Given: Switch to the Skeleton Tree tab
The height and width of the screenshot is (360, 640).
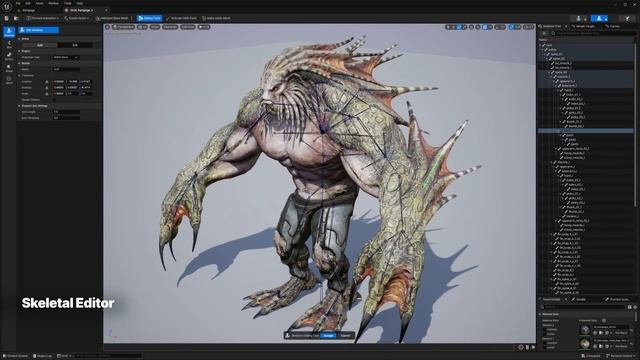Looking at the screenshot, I should [x=551, y=26].
